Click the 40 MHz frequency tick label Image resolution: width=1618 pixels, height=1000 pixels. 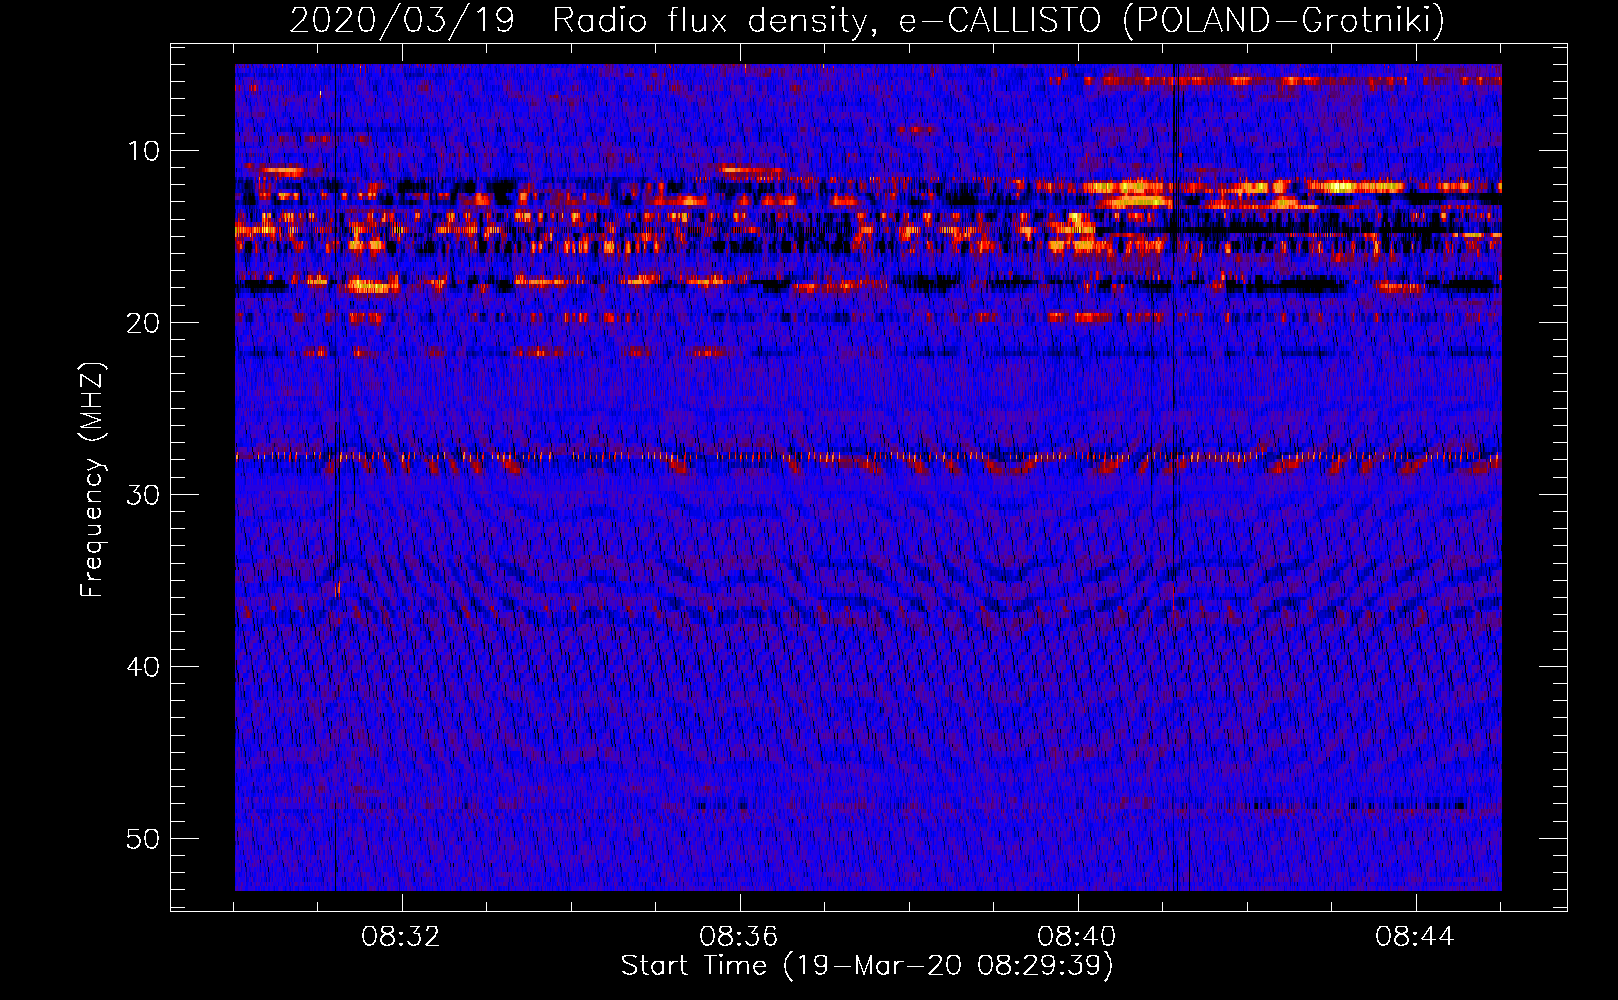pyautogui.click(x=144, y=667)
